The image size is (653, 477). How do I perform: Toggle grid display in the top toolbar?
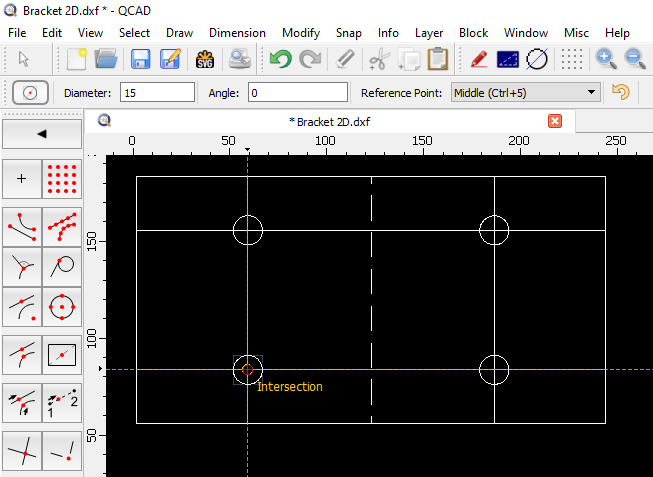[571, 59]
